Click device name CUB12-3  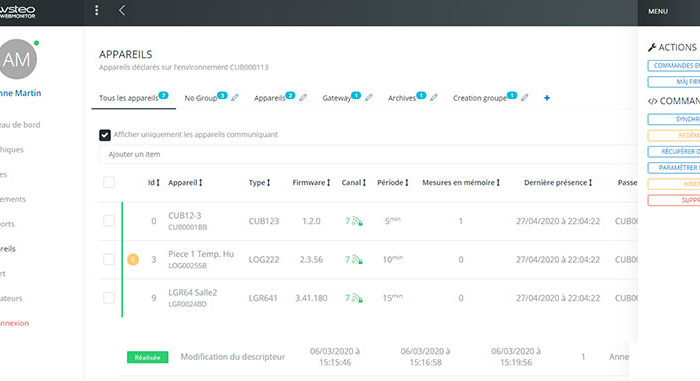tap(184, 215)
